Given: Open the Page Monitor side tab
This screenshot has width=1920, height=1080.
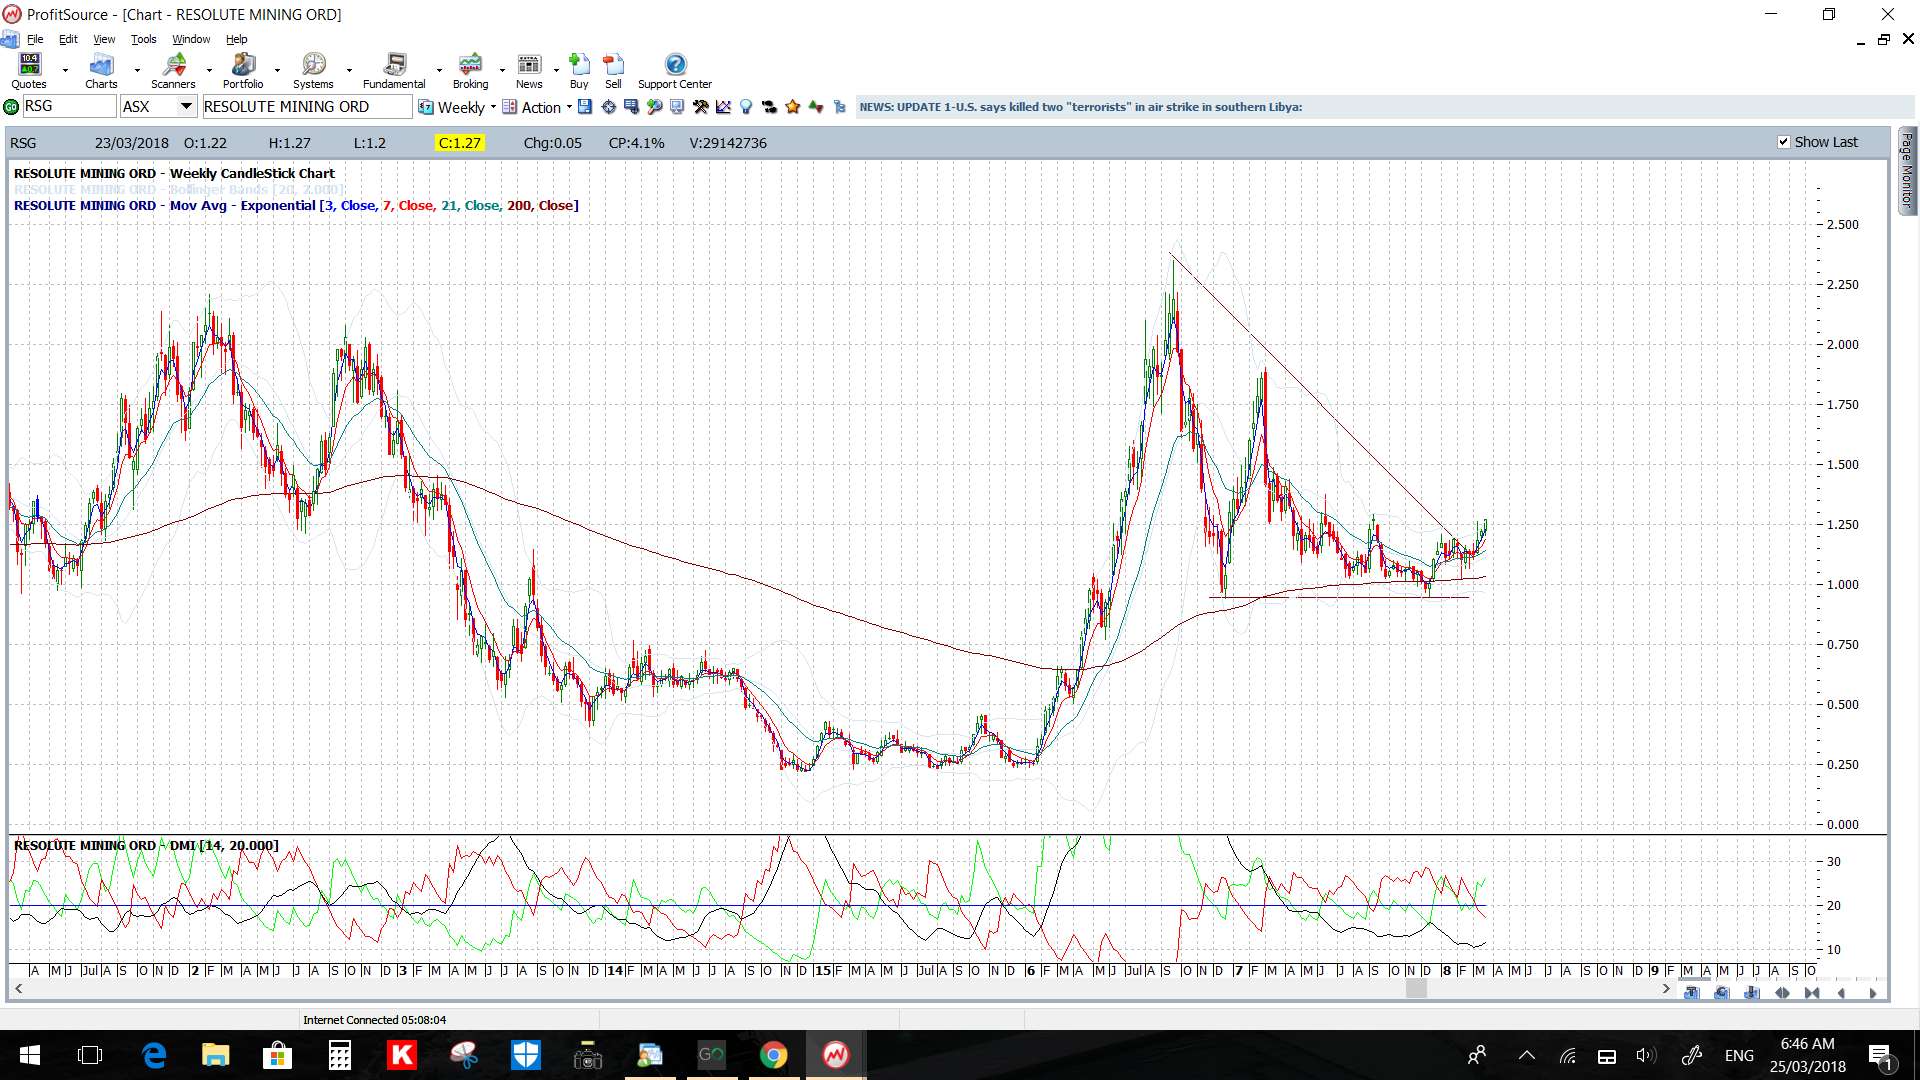Looking at the screenshot, I should coord(1907,170).
